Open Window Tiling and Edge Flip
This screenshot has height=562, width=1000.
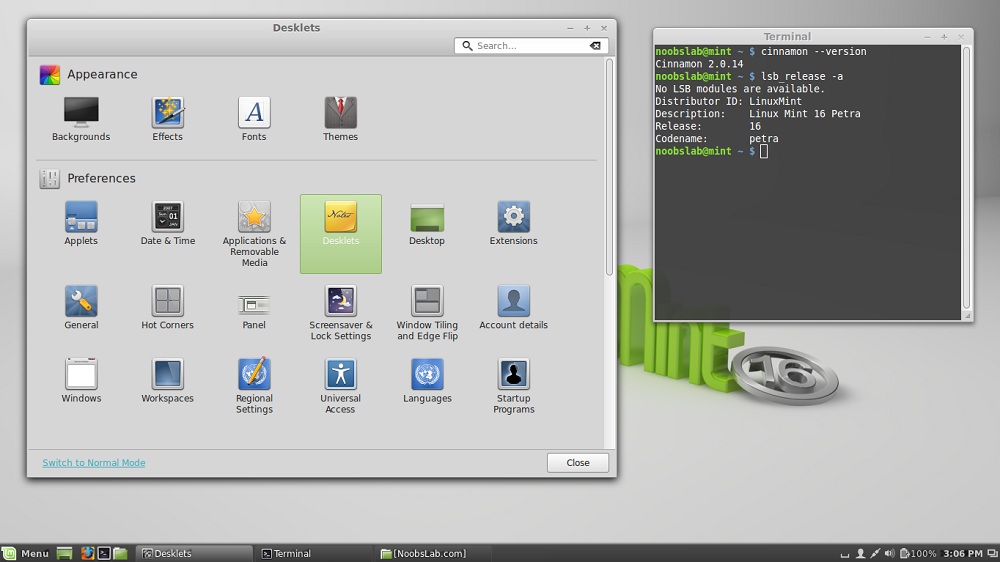pyautogui.click(x=427, y=301)
